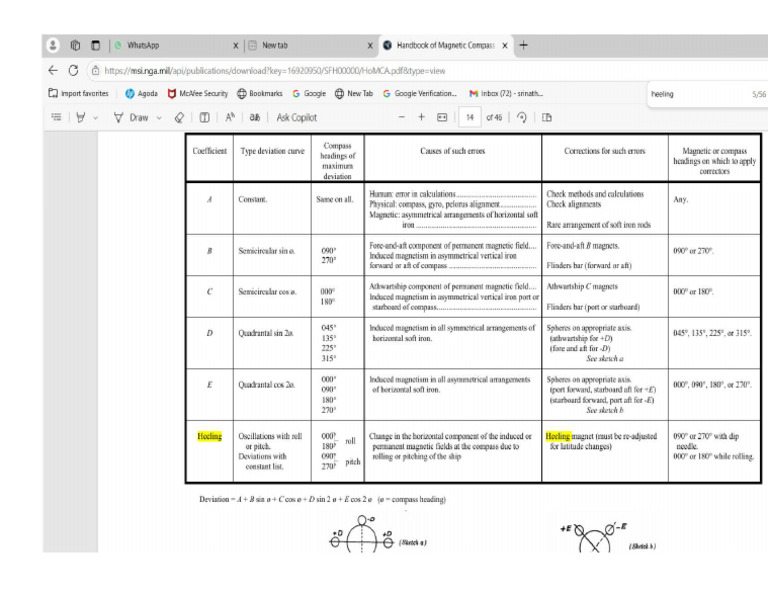Zoom out using the minus icon
Image resolution: width=768 pixels, height=594 pixels.
[x=401, y=117]
